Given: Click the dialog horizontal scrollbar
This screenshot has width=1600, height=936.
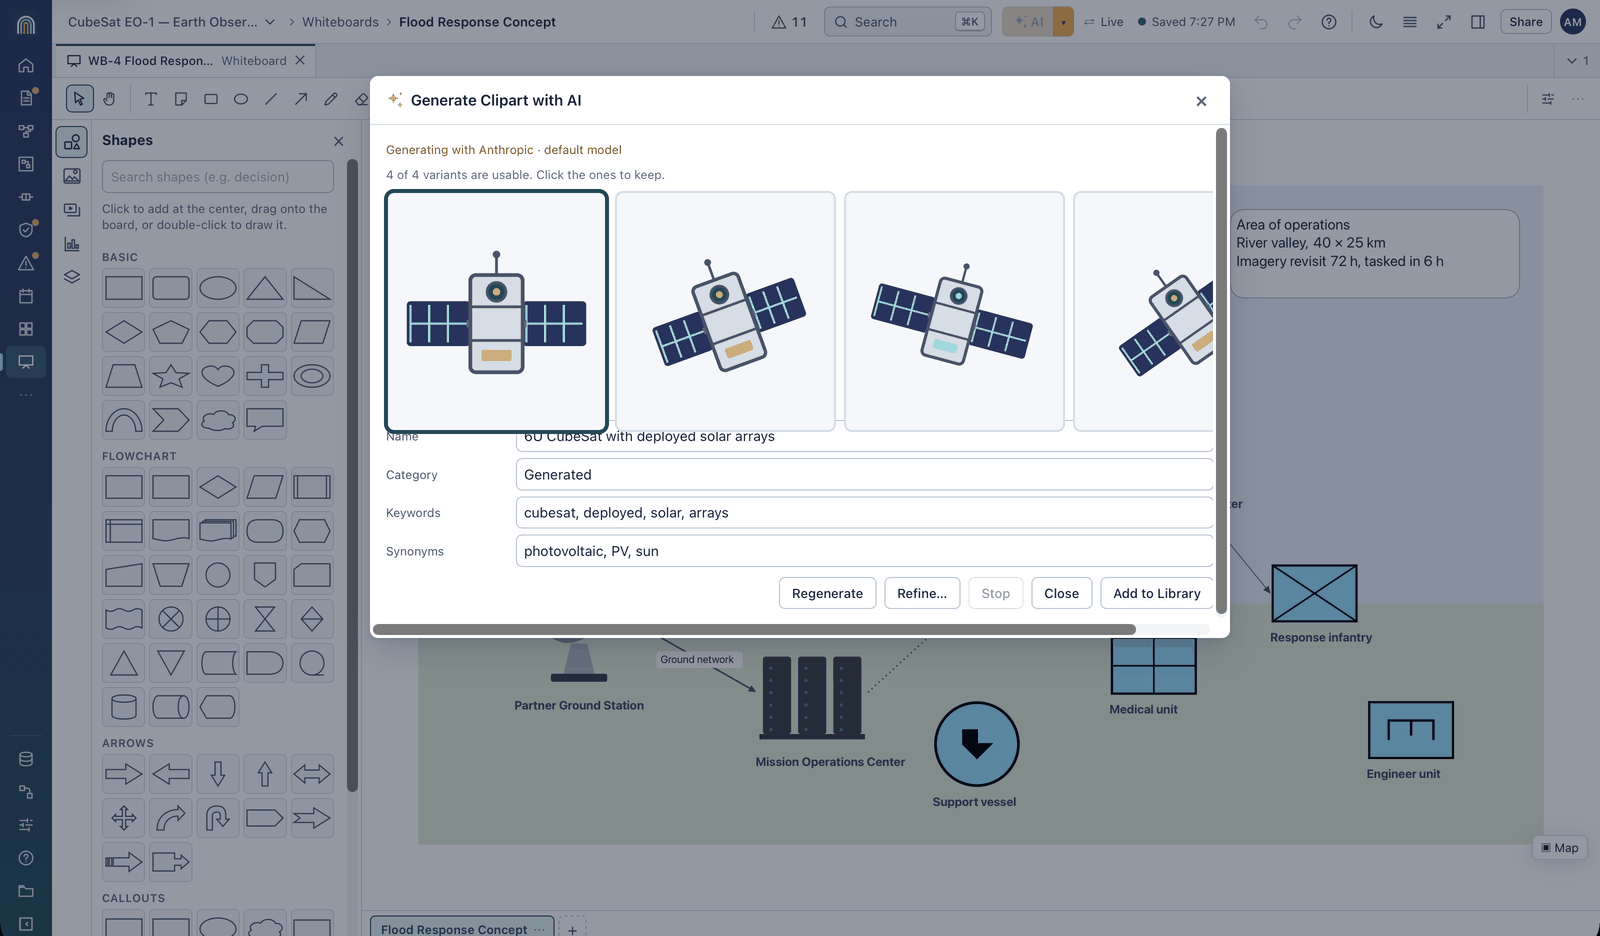Looking at the screenshot, I should [x=755, y=630].
